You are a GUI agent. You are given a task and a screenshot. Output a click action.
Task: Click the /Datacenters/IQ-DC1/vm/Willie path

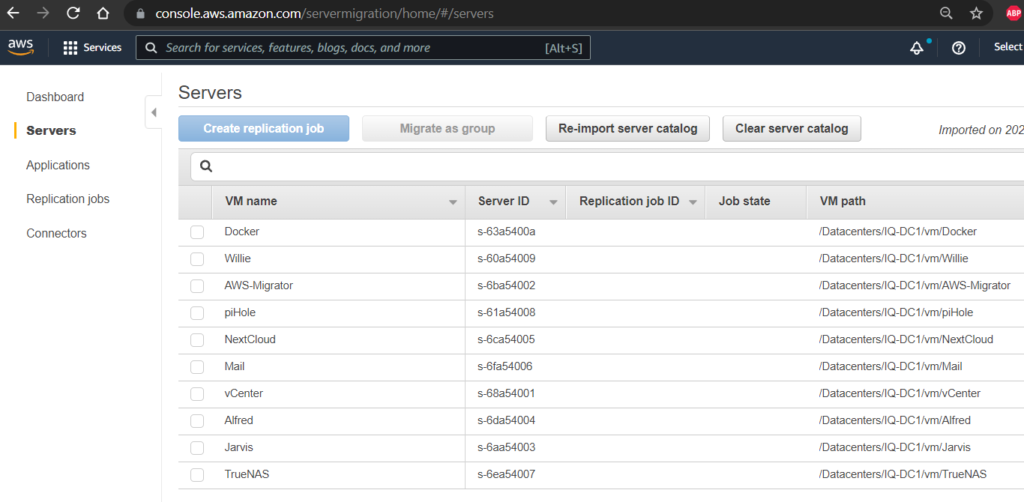coord(893,259)
